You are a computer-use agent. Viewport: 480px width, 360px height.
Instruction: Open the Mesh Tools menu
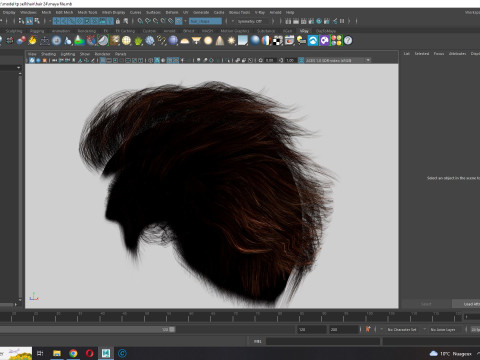[x=87, y=12]
